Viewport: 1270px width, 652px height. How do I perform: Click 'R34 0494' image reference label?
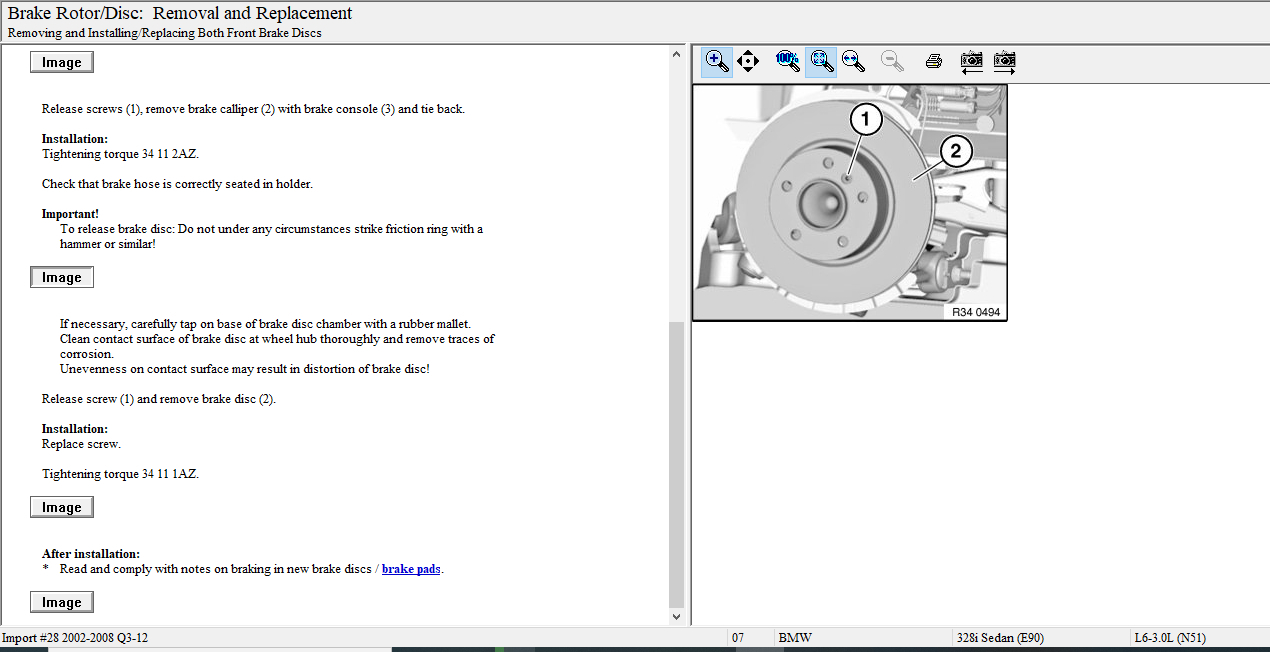974,312
